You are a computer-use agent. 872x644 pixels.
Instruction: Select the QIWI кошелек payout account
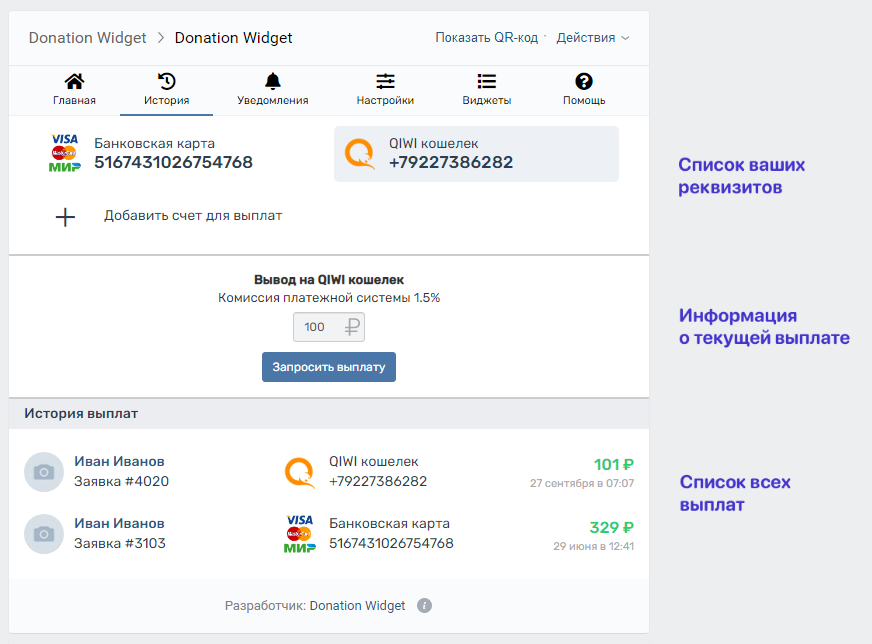(x=476, y=153)
